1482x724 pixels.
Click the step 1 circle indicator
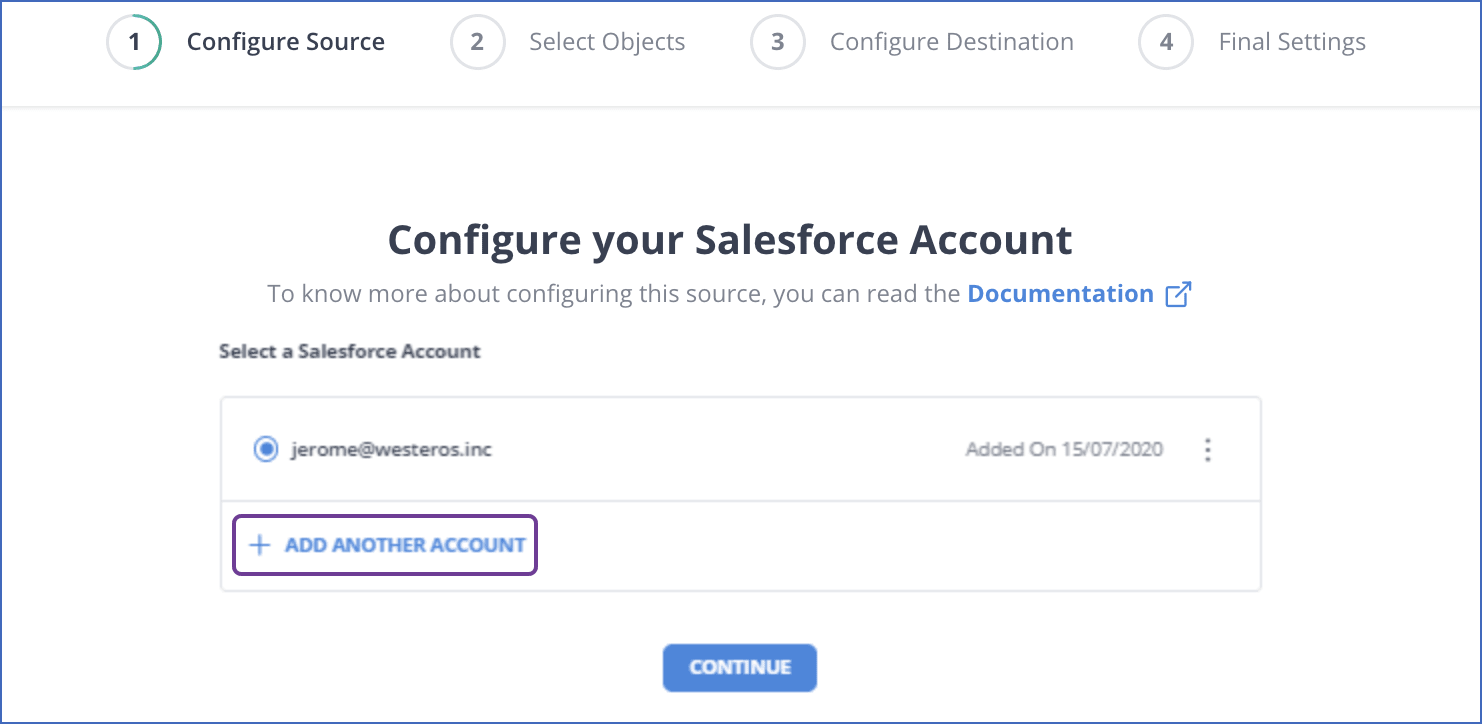point(134,42)
